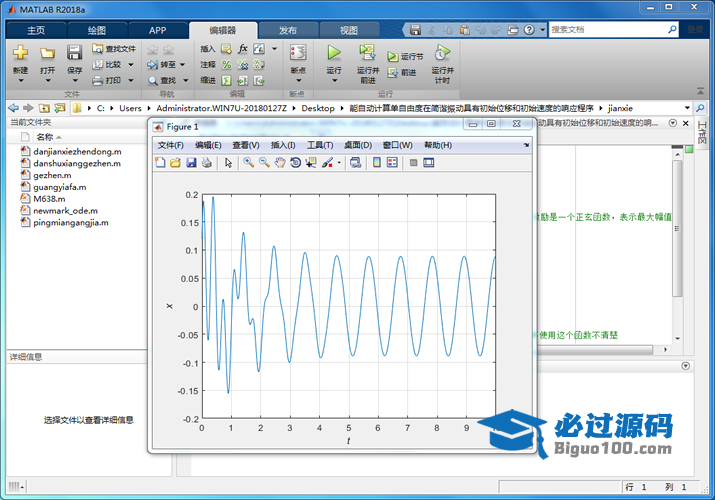The width and height of the screenshot is (715, 500).
Task: Click the comment percent (%) icon
Action: coord(226,65)
